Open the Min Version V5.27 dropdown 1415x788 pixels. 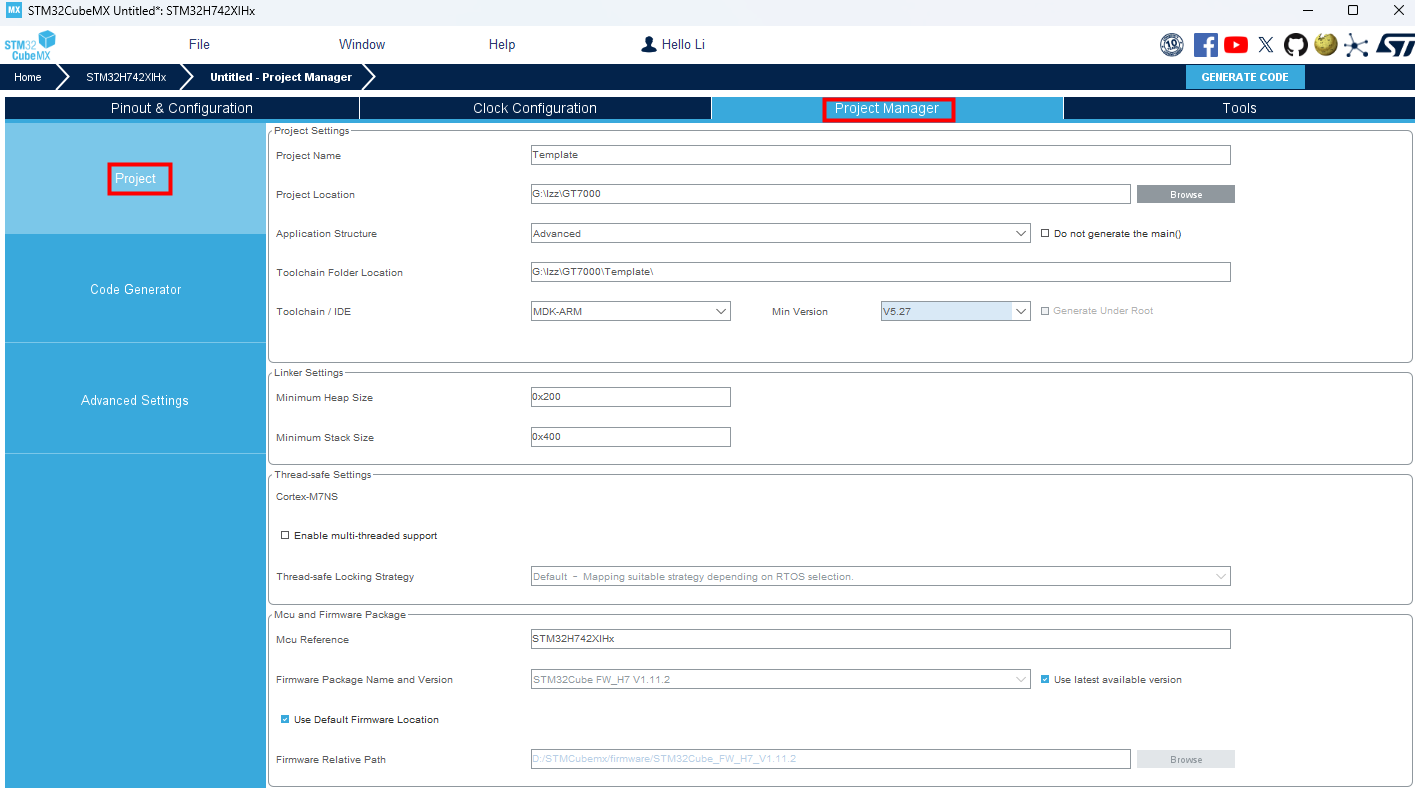point(955,311)
